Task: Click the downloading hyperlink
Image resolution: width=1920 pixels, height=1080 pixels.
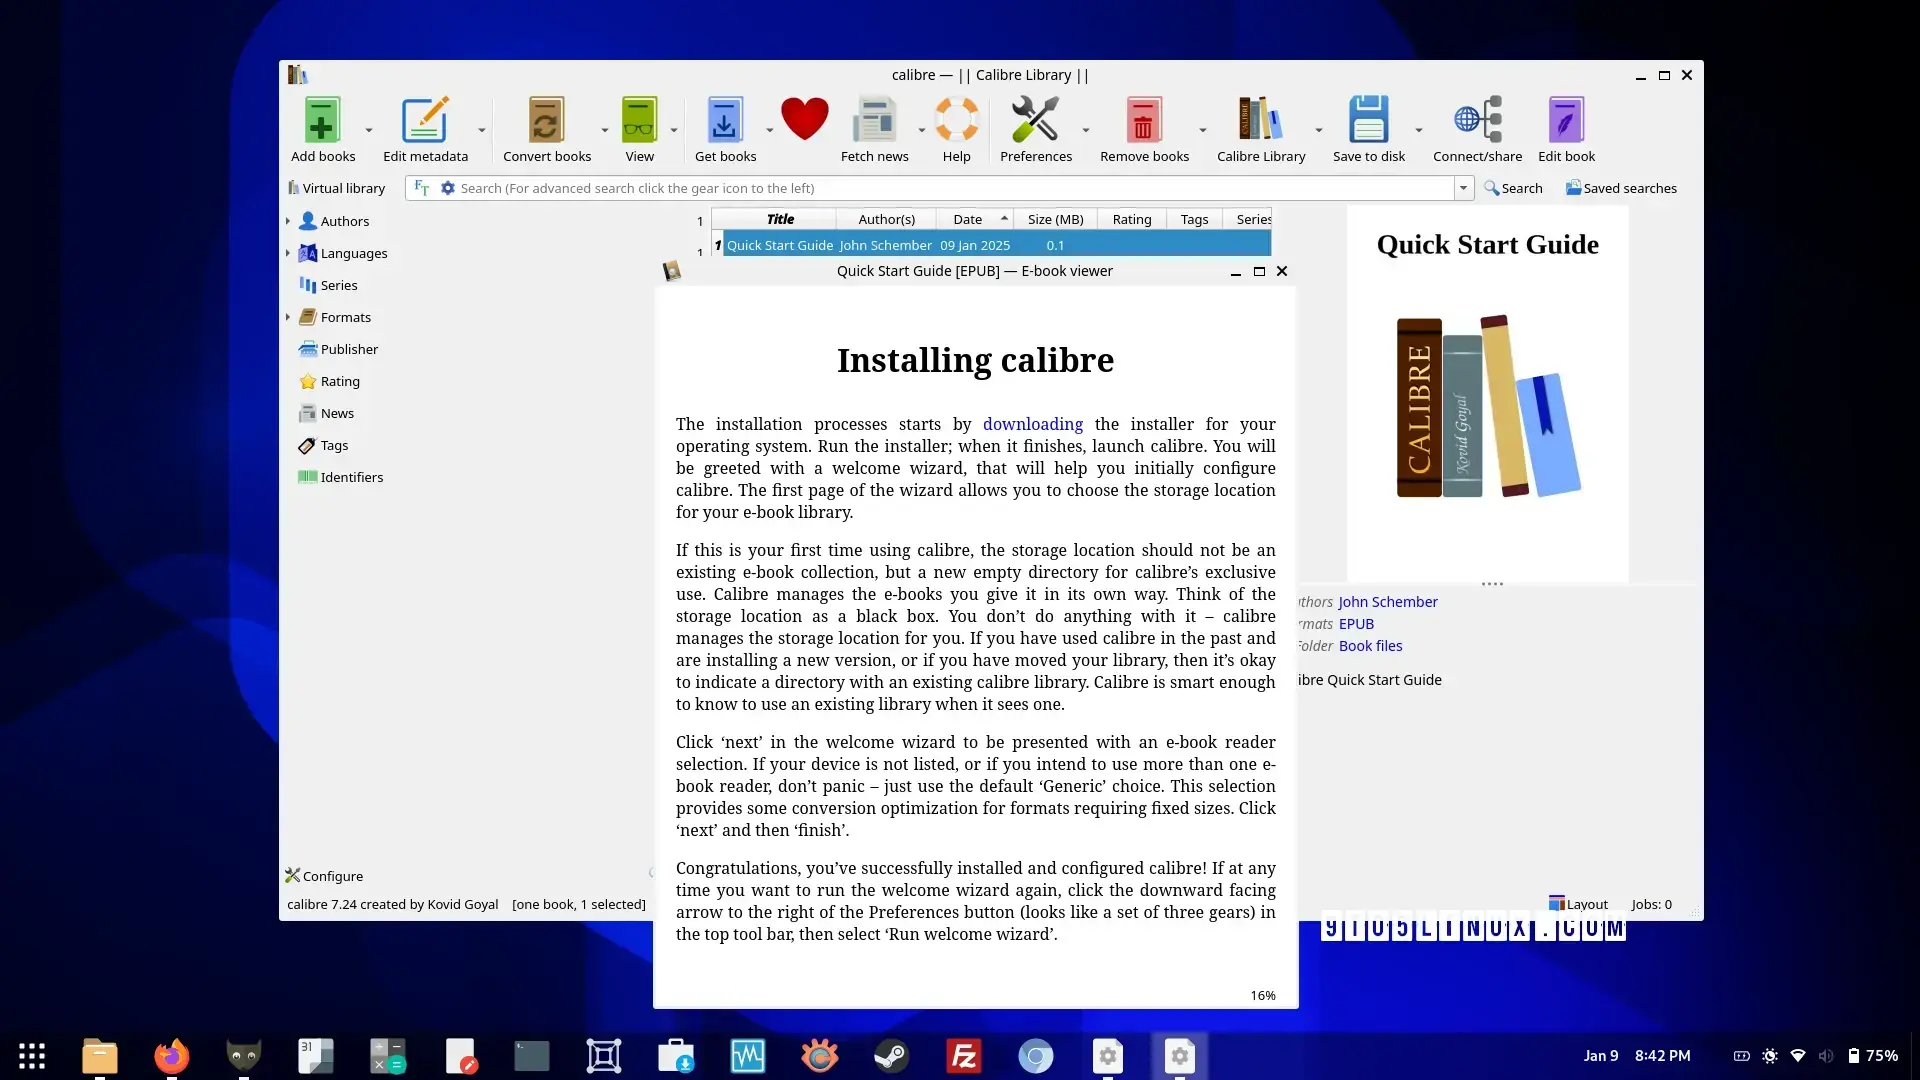Action: 1033,423
